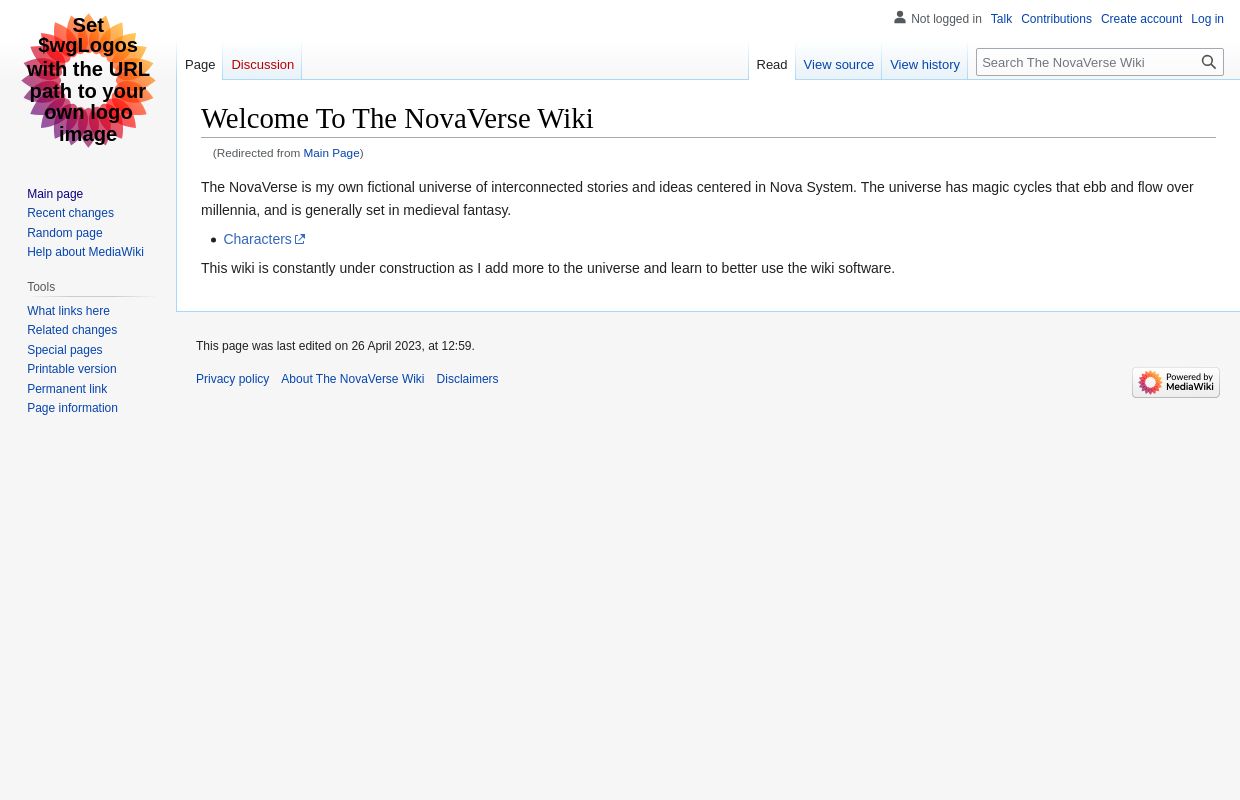Click the search magnifying glass icon
The width and height of the screenshot is (1240, 800).
[x=1208, y=62]
